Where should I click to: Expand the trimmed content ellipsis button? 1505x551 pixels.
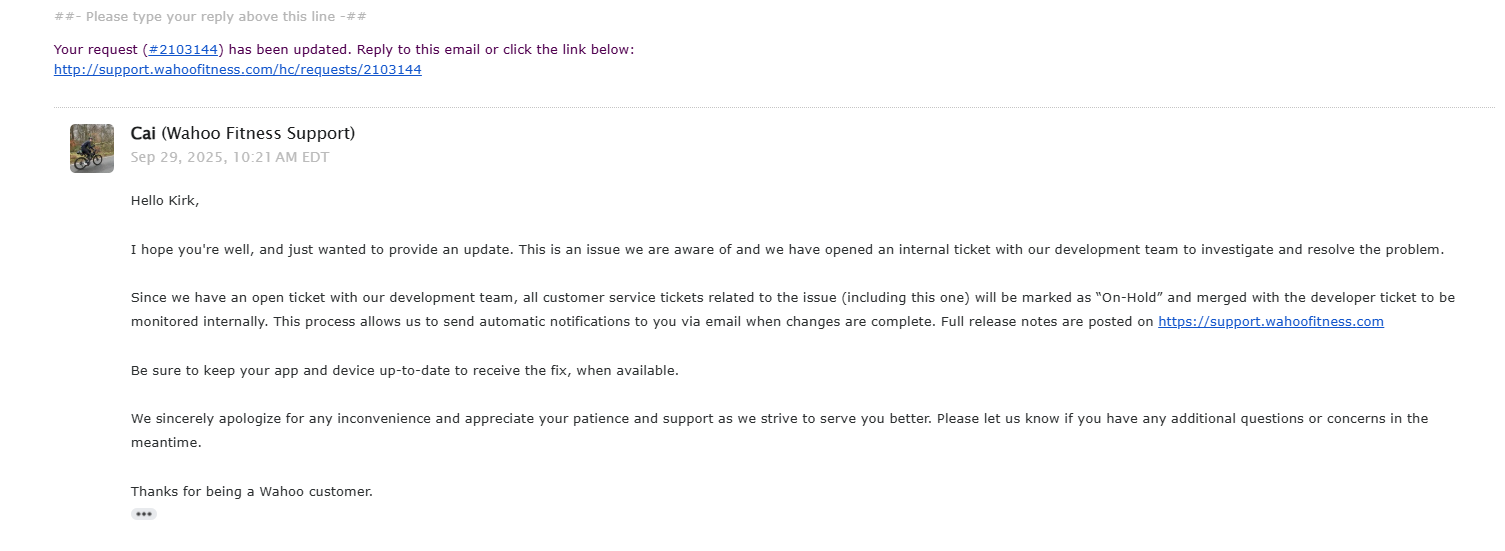[x=144, y=514]
